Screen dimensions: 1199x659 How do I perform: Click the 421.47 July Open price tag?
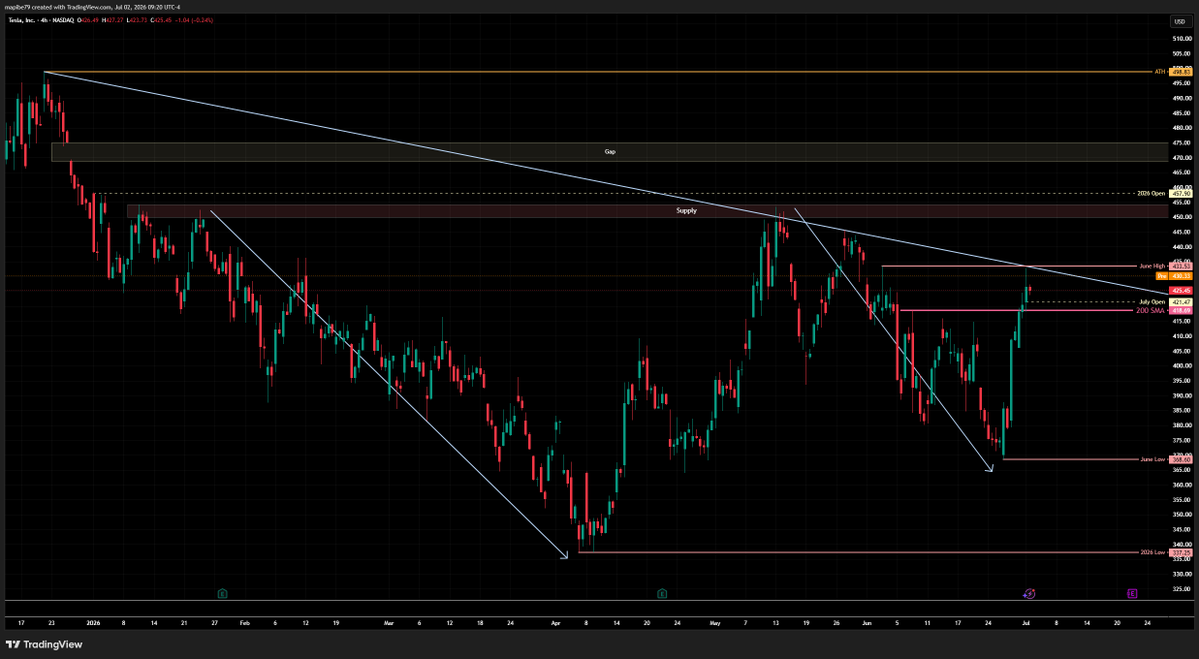click(1181, 302)
